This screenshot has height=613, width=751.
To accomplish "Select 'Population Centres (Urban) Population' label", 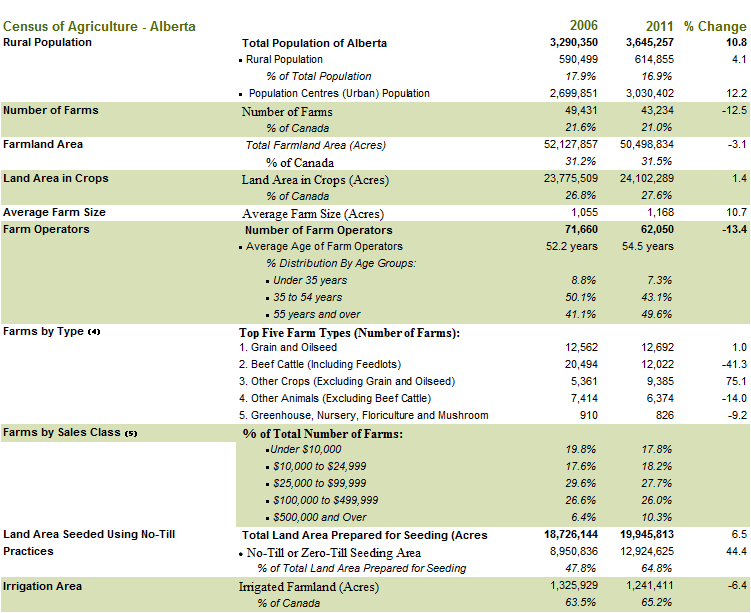I will click(x=339, y=93).
